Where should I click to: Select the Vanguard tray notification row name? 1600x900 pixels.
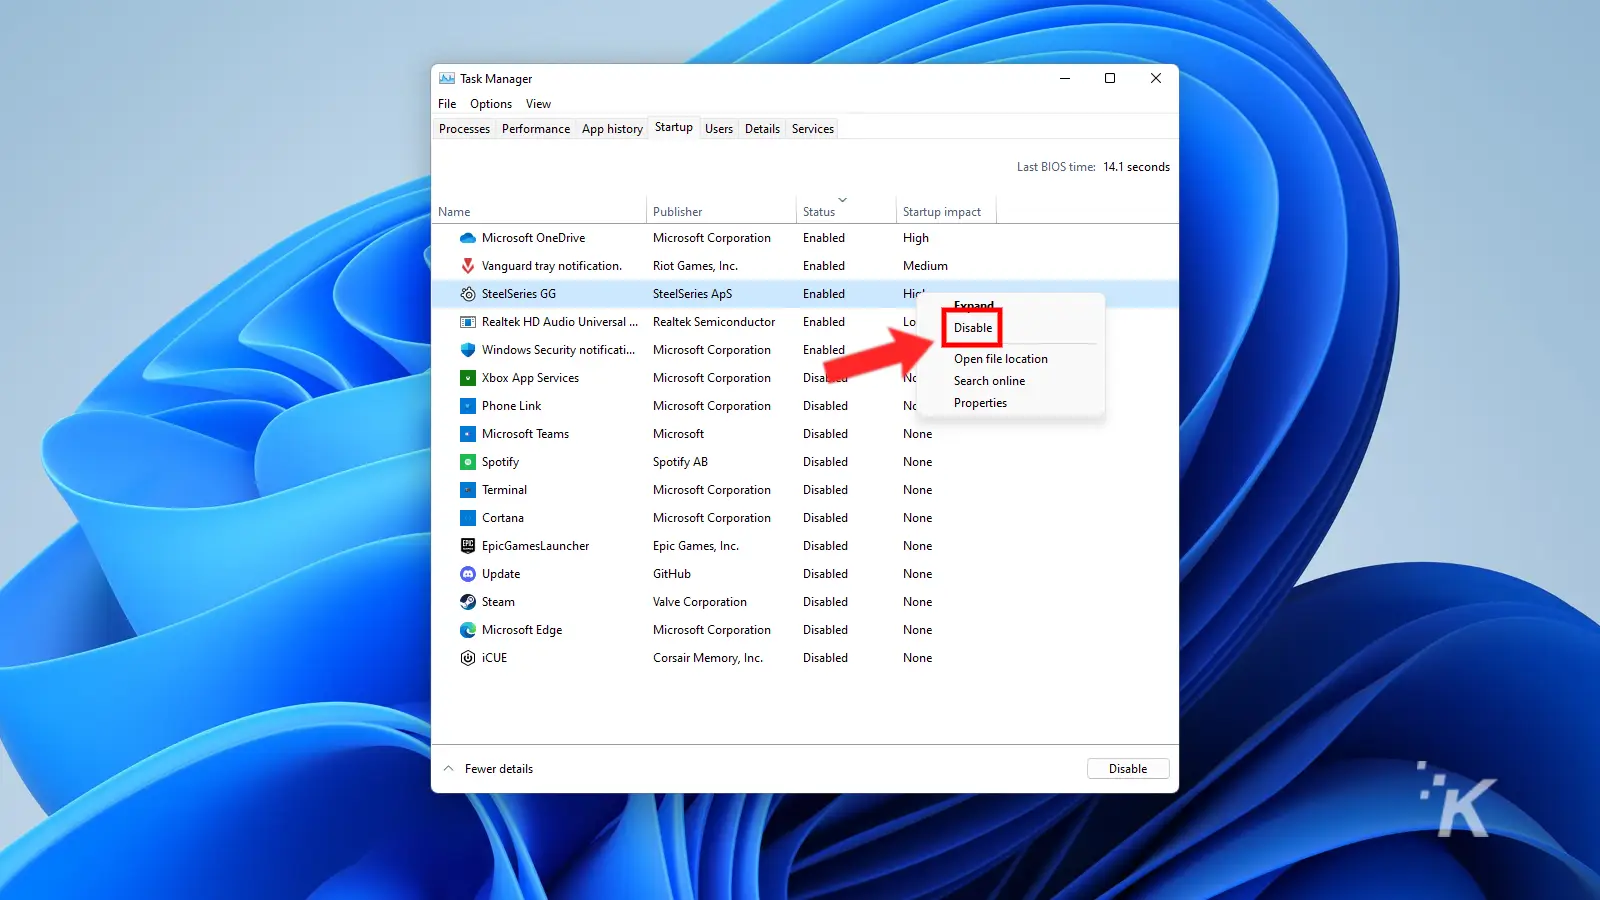pos(552,266)
